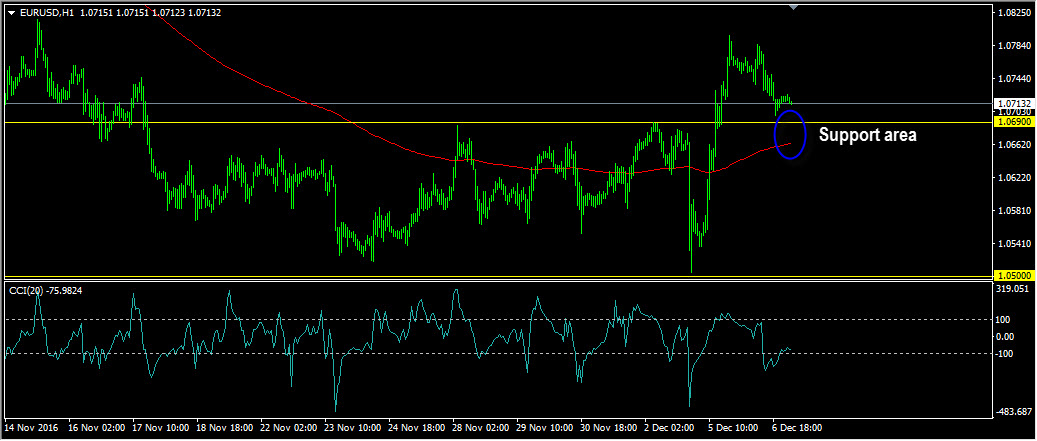Click the 1.06900 yellow price tag
Image resolution: width=1037 pixels, height=441 pixels.
pos(1014,122)
